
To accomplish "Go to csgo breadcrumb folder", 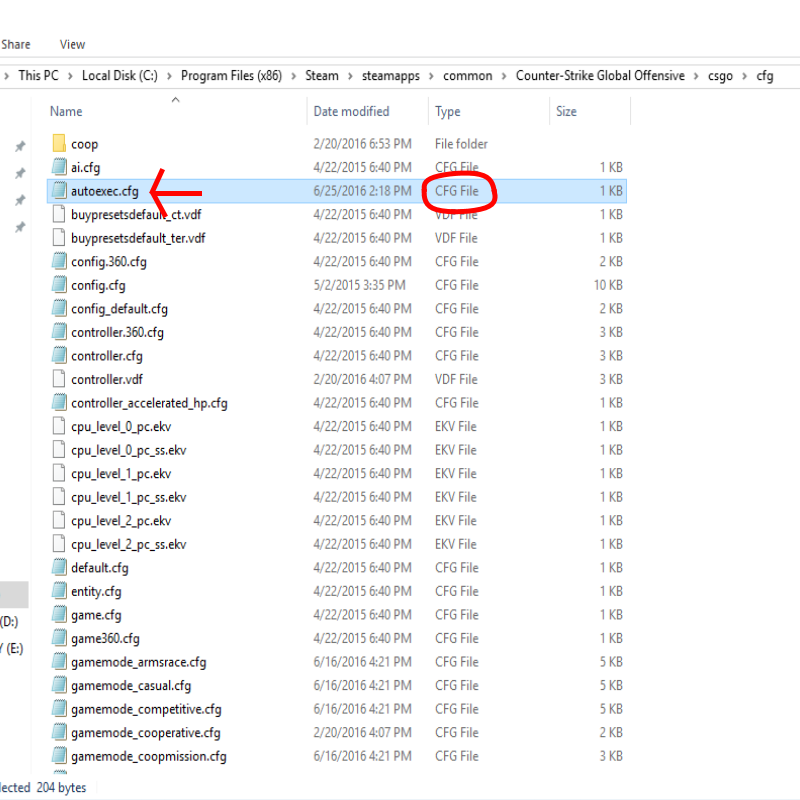I will tap(720, 76).
